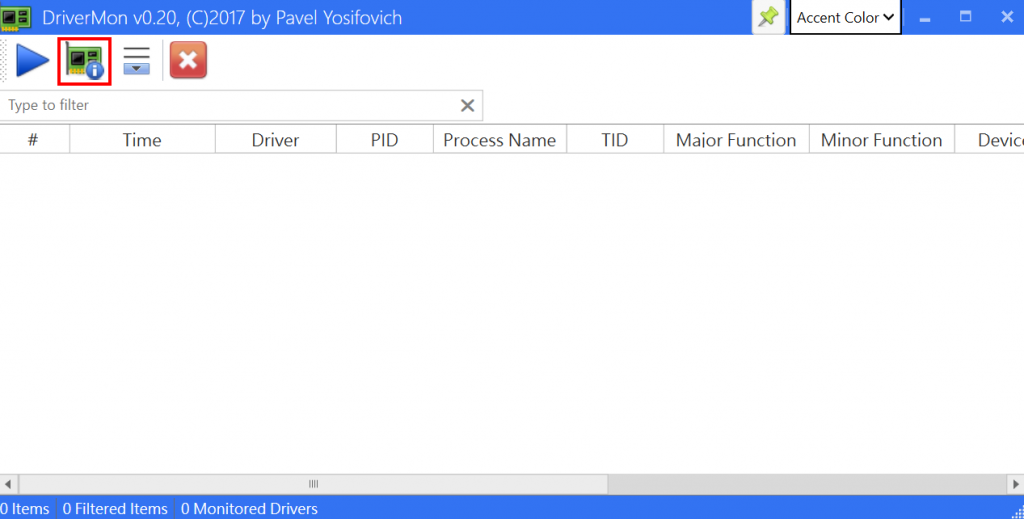Sort by the # column header
This screenshot has height=519, width=1024.
coord(34,140)
